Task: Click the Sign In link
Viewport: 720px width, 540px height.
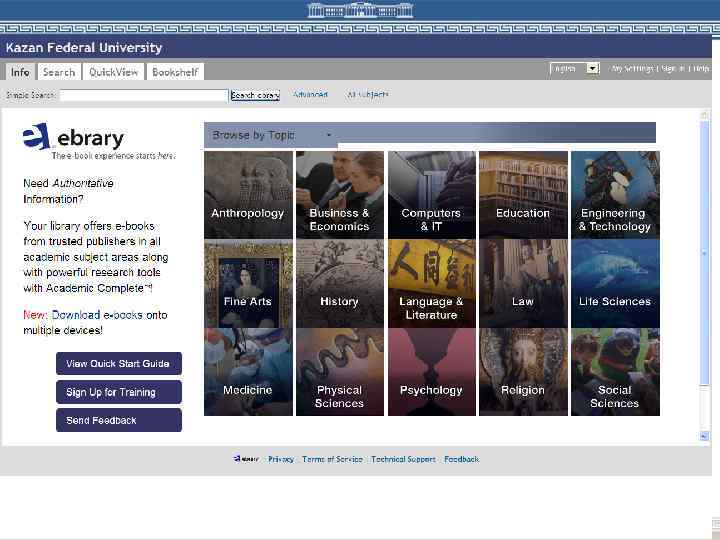Action: (674, 68)
